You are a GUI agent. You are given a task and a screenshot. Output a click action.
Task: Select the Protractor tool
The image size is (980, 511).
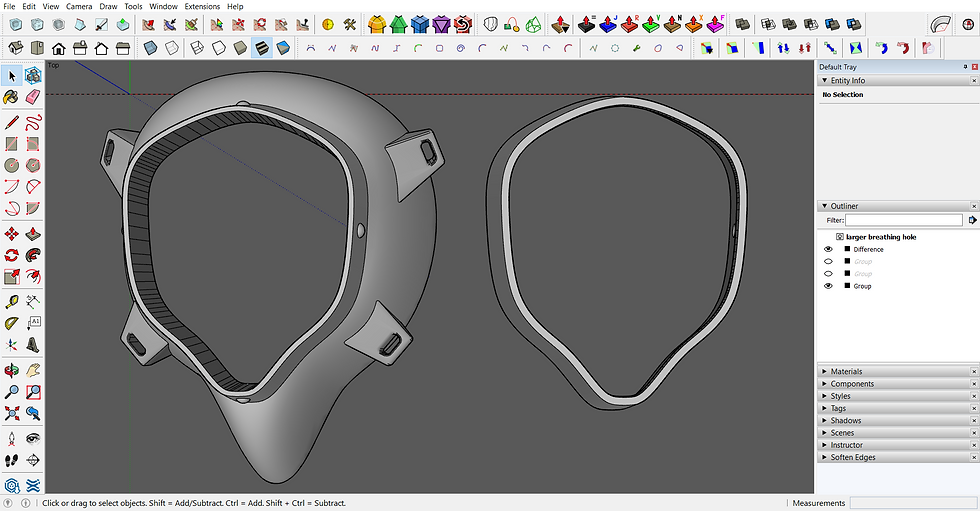coord(11,323)
